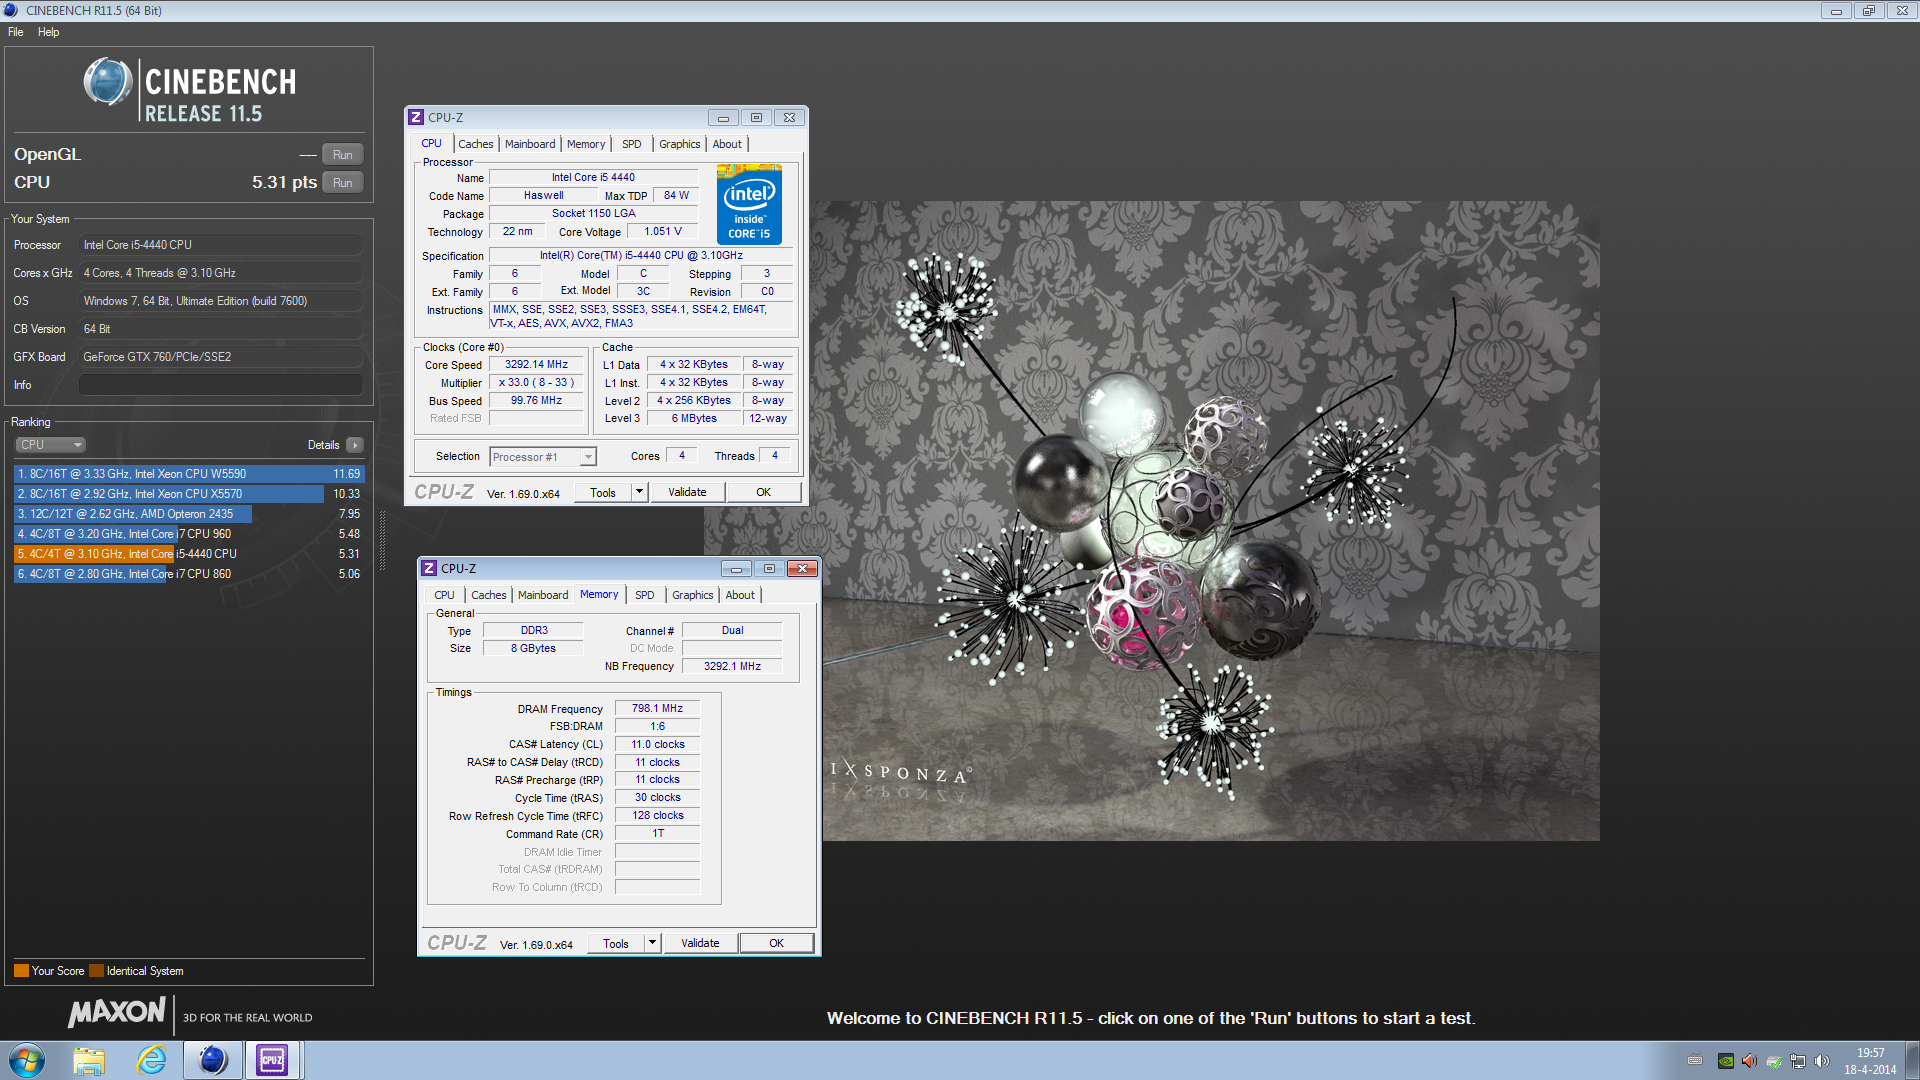This screenshot has height=1080, width=1920.
Task: Open Processor #1 selection dropdown
Action: point(543,457)
